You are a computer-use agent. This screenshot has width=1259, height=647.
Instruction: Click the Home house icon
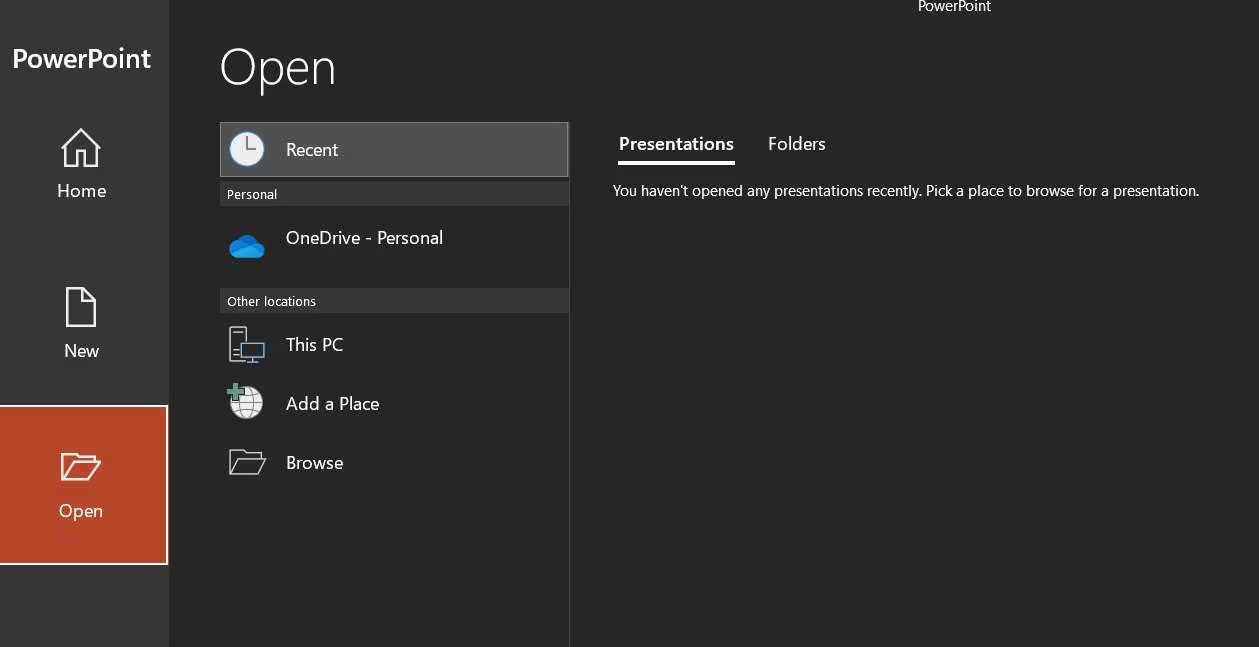tap(81, 149)
